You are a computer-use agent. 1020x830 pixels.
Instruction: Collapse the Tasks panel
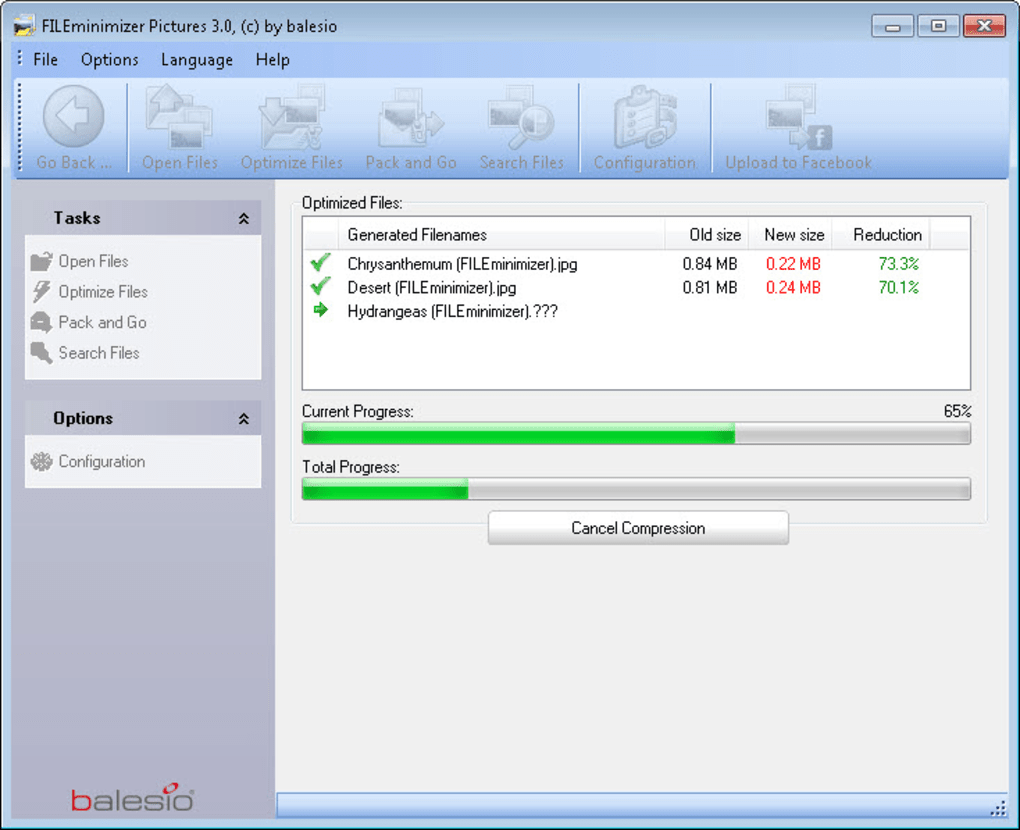243,218
